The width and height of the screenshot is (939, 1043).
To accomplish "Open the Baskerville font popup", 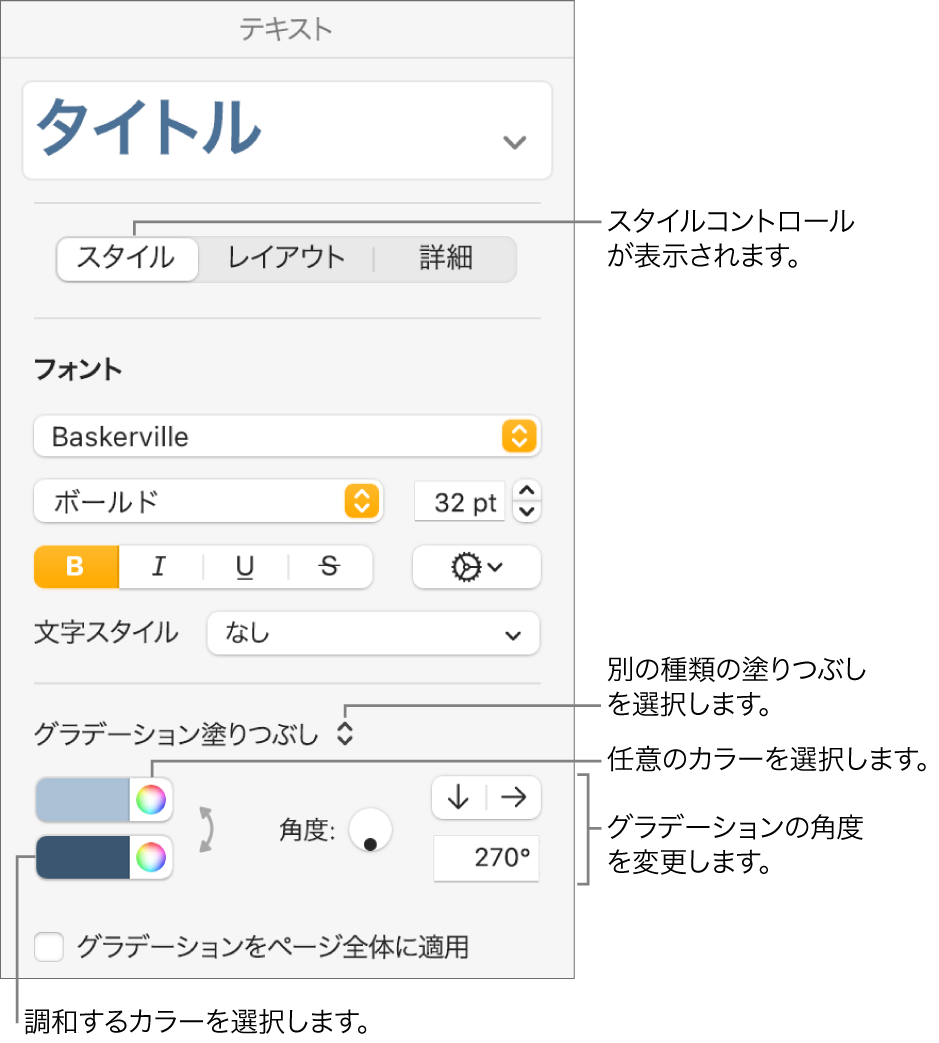I will (287, 436).
